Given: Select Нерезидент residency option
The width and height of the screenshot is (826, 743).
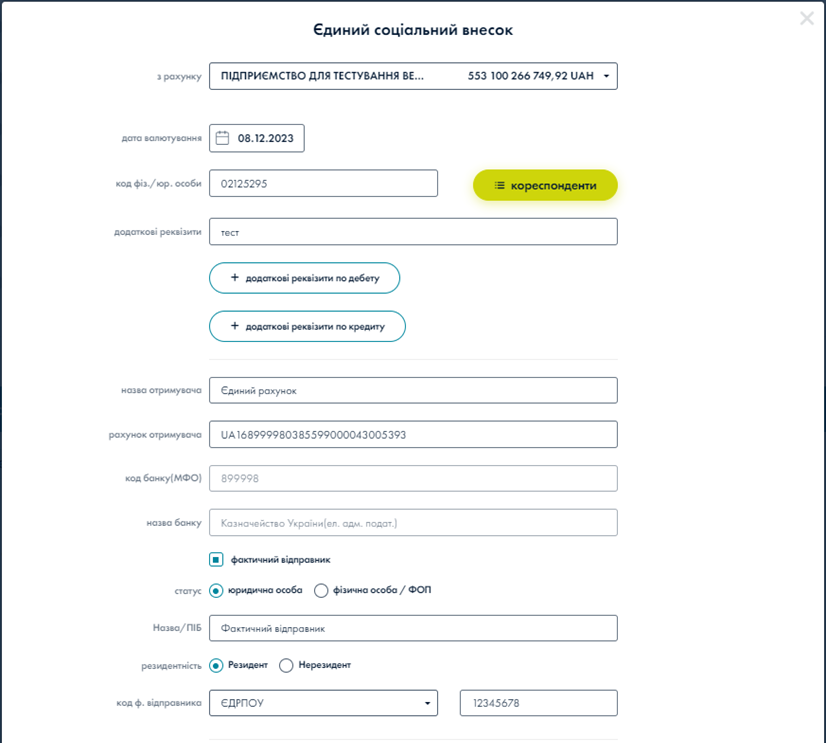Looking at the screenshot, I should (285, 664).
